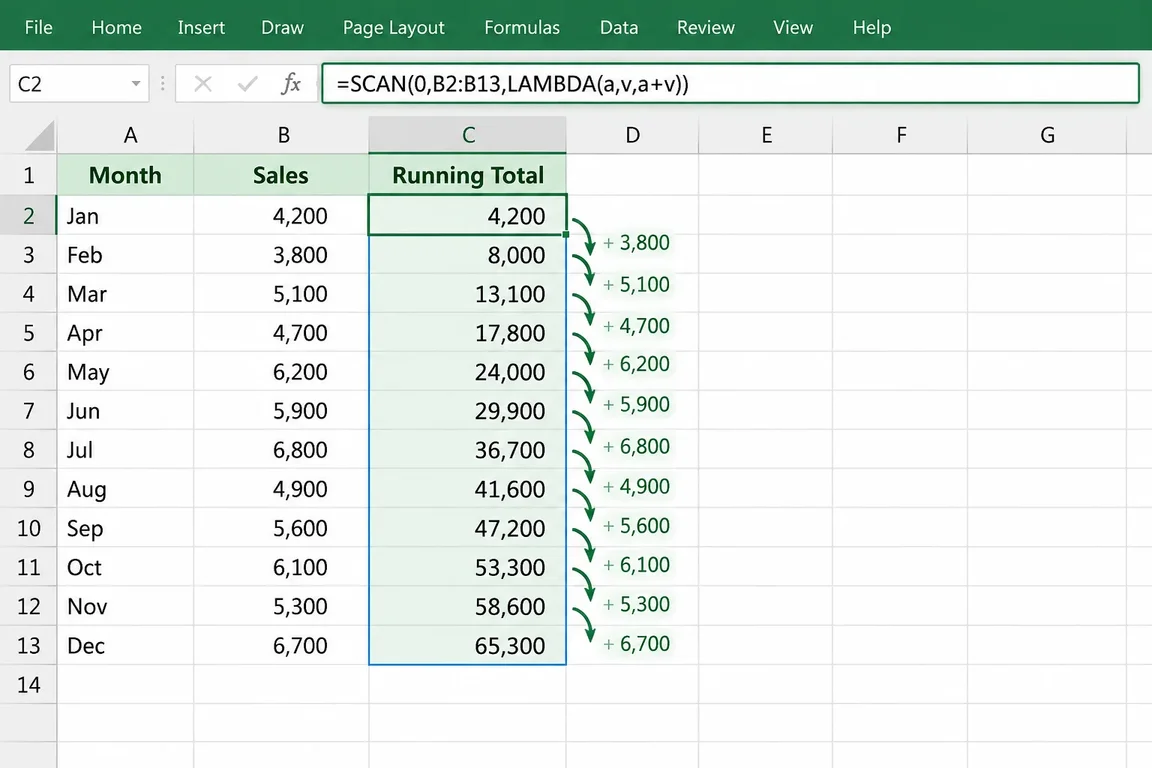Viewport: 1152px width, 768px height.
Task: Select the Sep cell
Action: (x=126, y=528)
